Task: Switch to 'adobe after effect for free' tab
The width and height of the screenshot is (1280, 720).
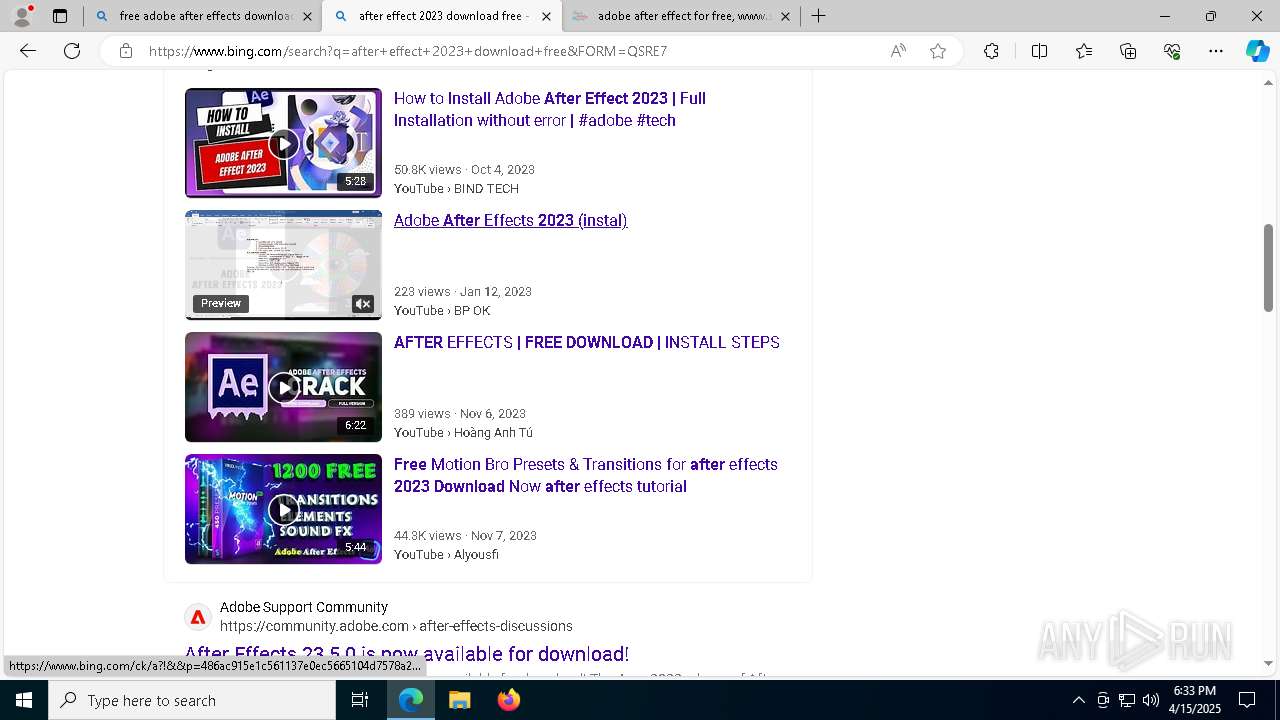Action: click(682, 16)
